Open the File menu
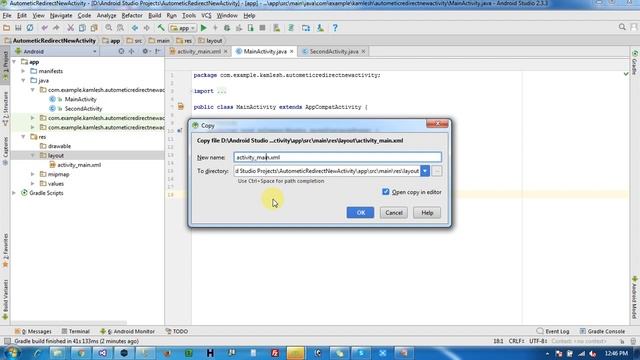Viewport: 640px width, 360px height. (x=7, y=16)
